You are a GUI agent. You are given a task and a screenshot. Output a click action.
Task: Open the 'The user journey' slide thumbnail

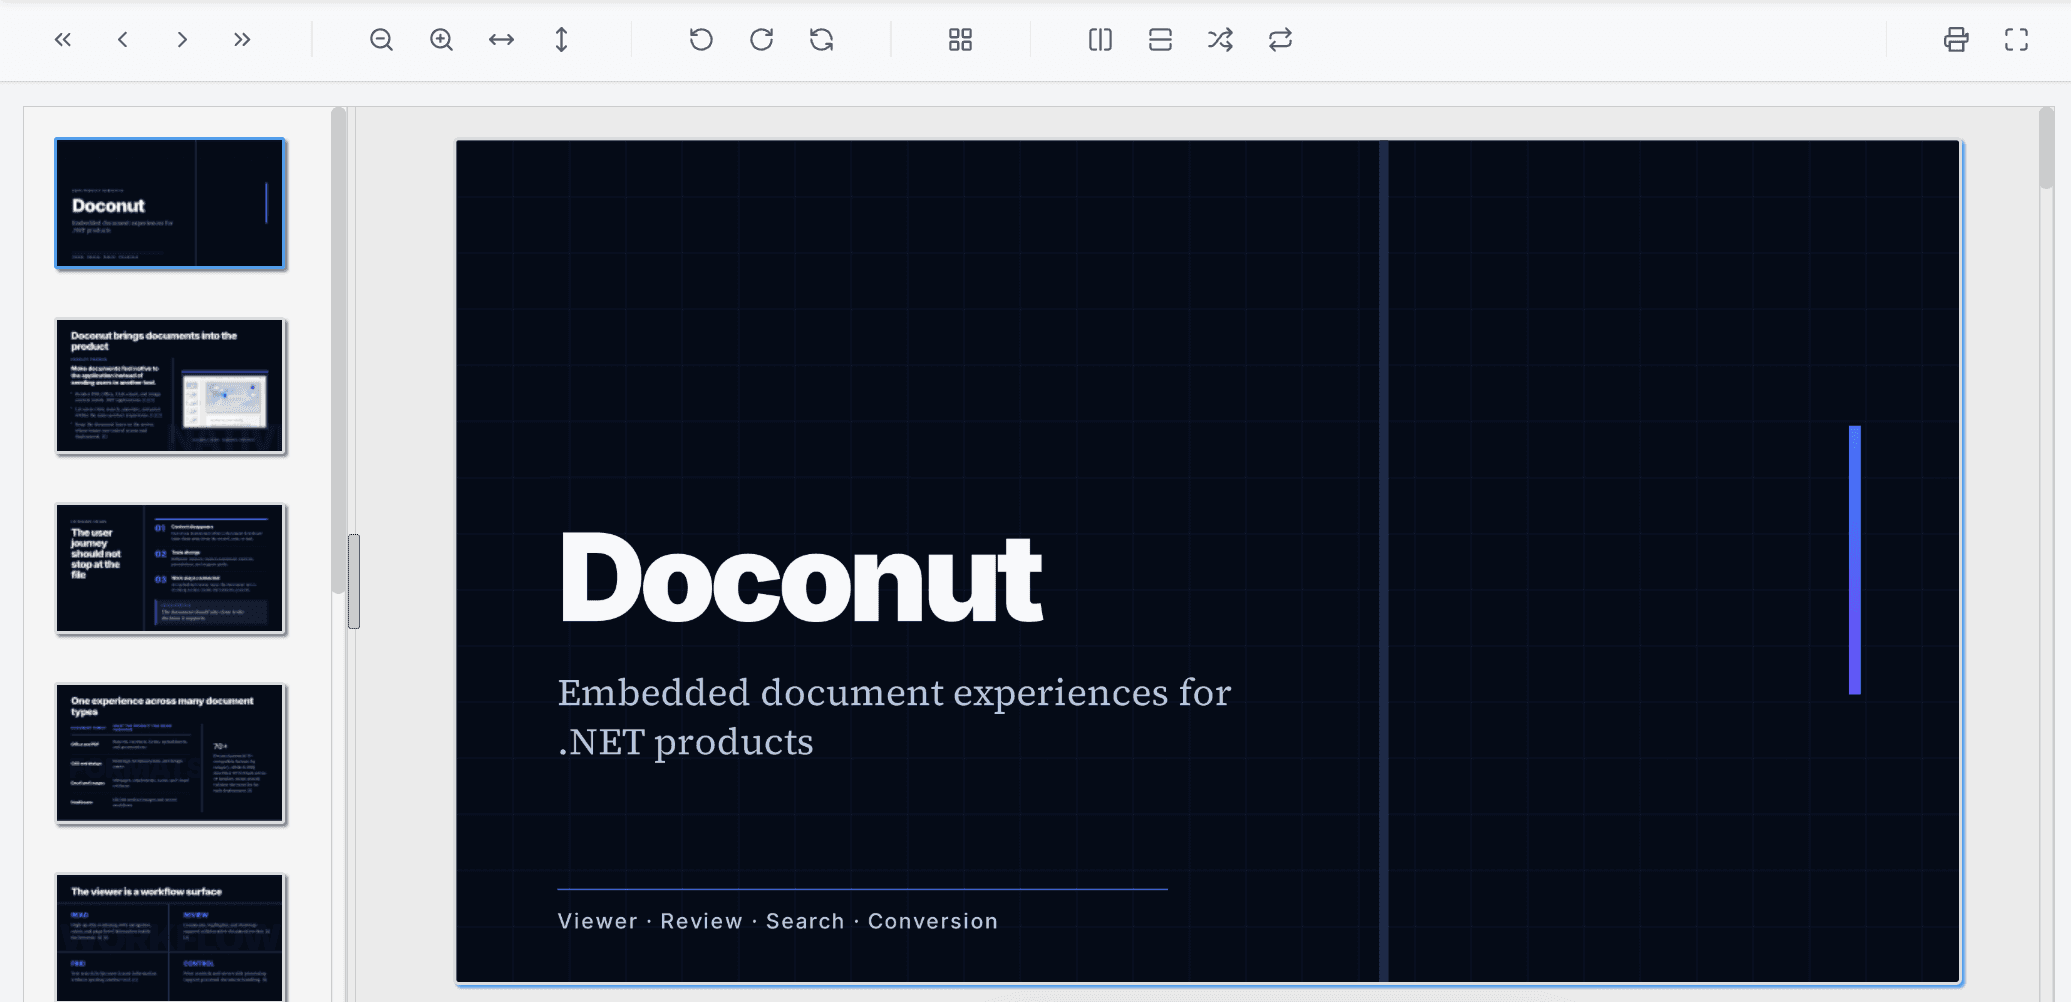click(x=170, y=568)
